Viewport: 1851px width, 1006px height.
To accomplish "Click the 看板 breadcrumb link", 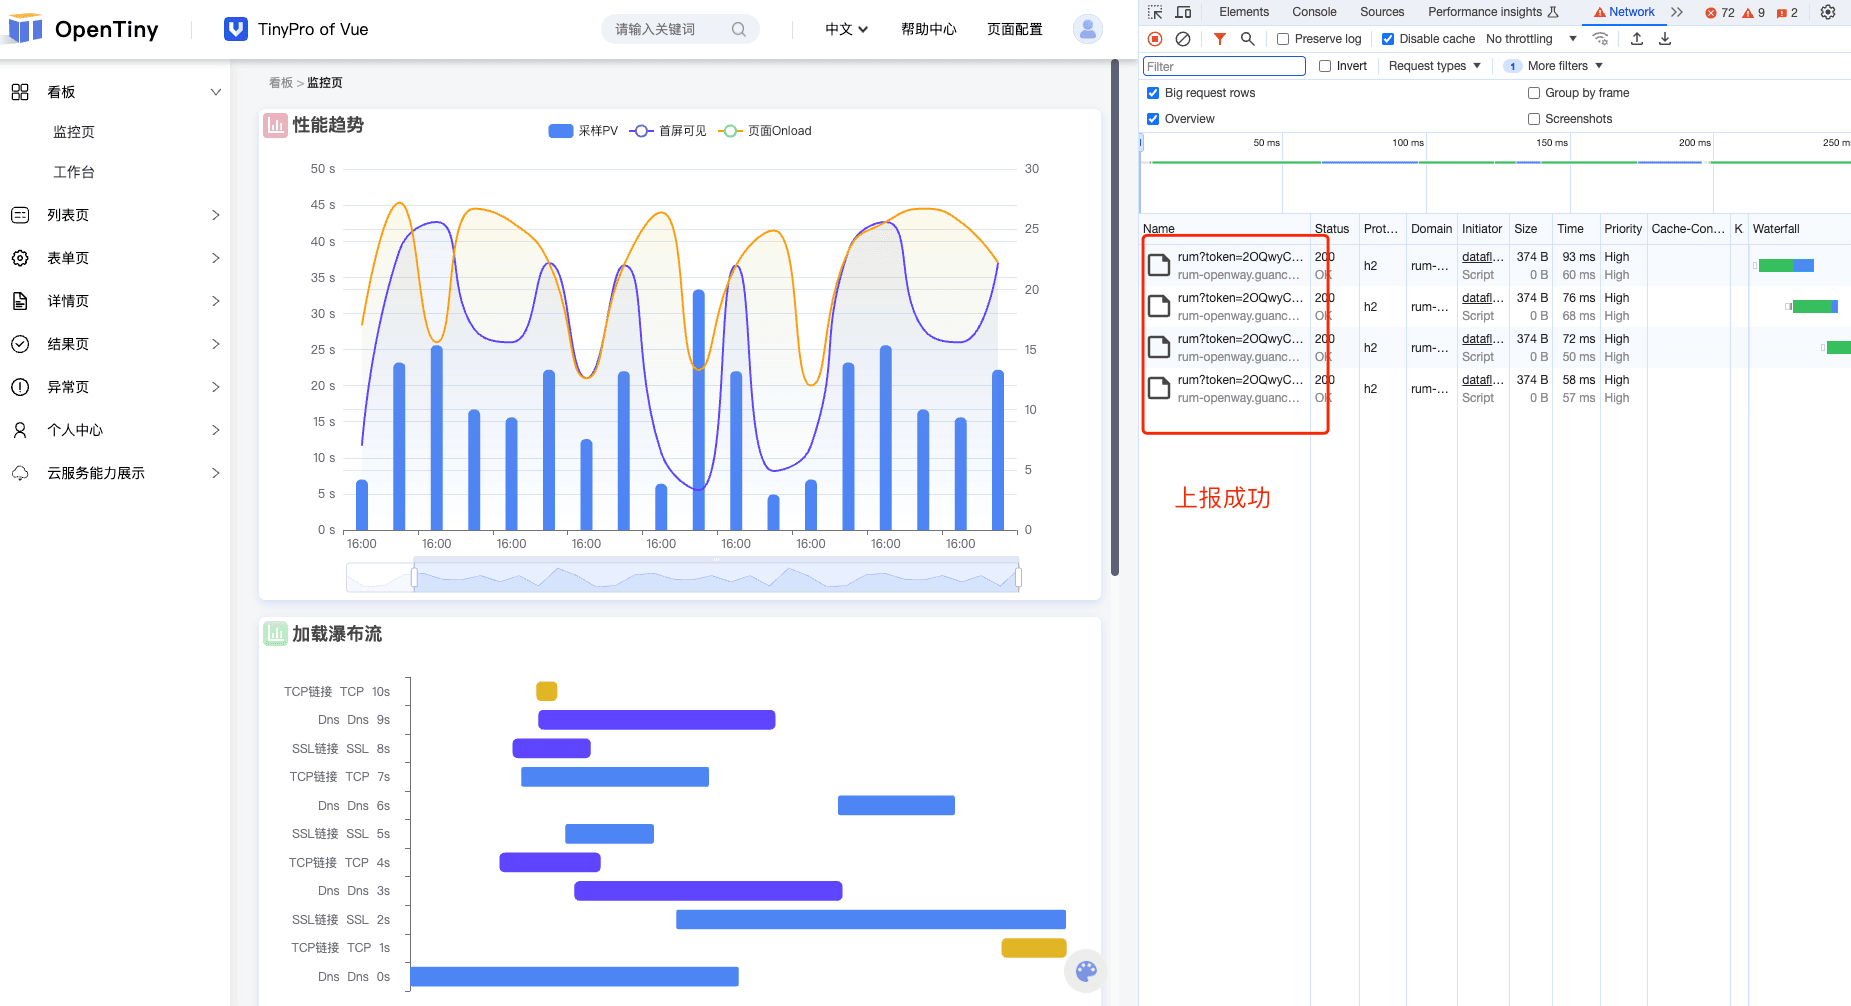I will 281,83.
